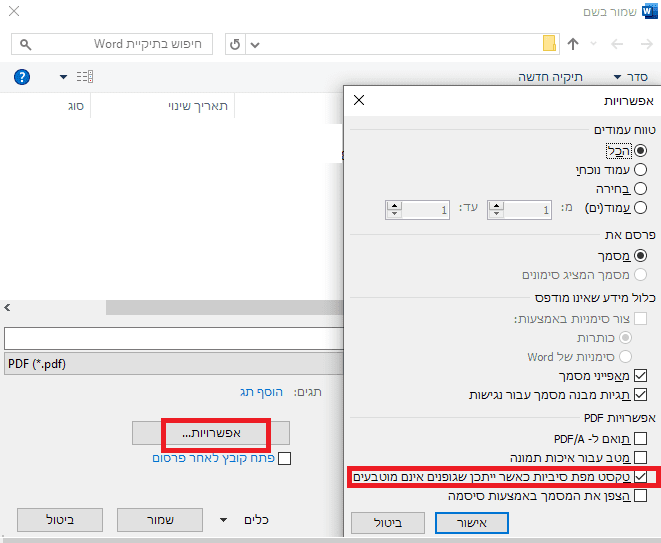The height and width of the screenshot is (543, 661).
Task: Select the מסמך publish radio button
Action: pyautogui.click(x=640, y=255)
